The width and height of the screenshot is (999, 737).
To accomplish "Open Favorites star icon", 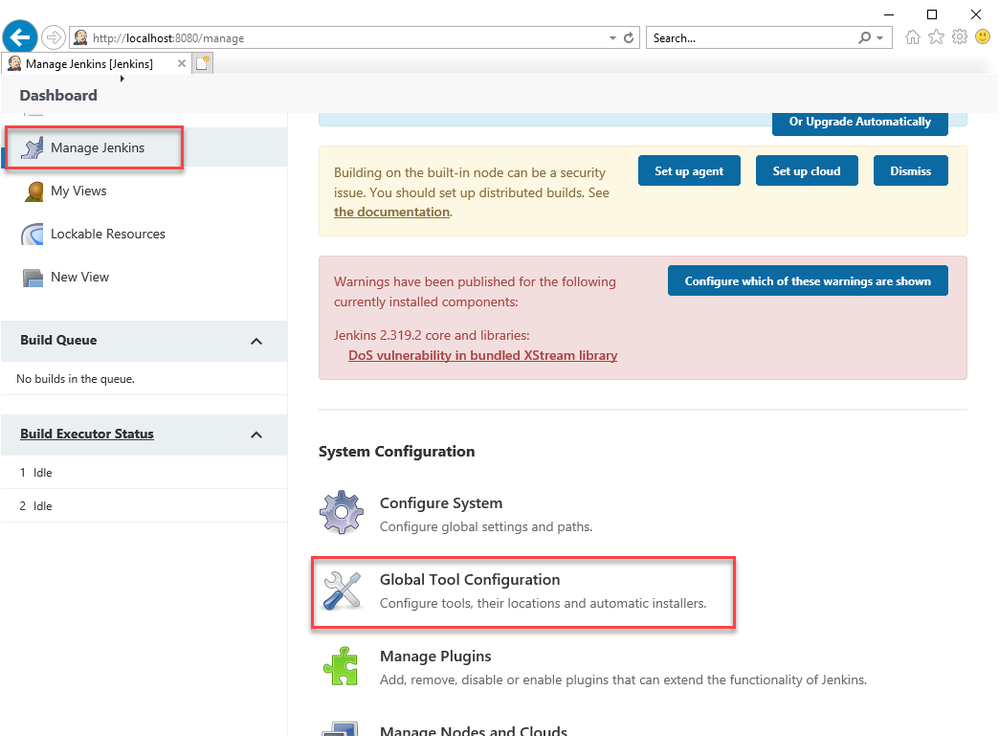I will click(x=936, y=37).
